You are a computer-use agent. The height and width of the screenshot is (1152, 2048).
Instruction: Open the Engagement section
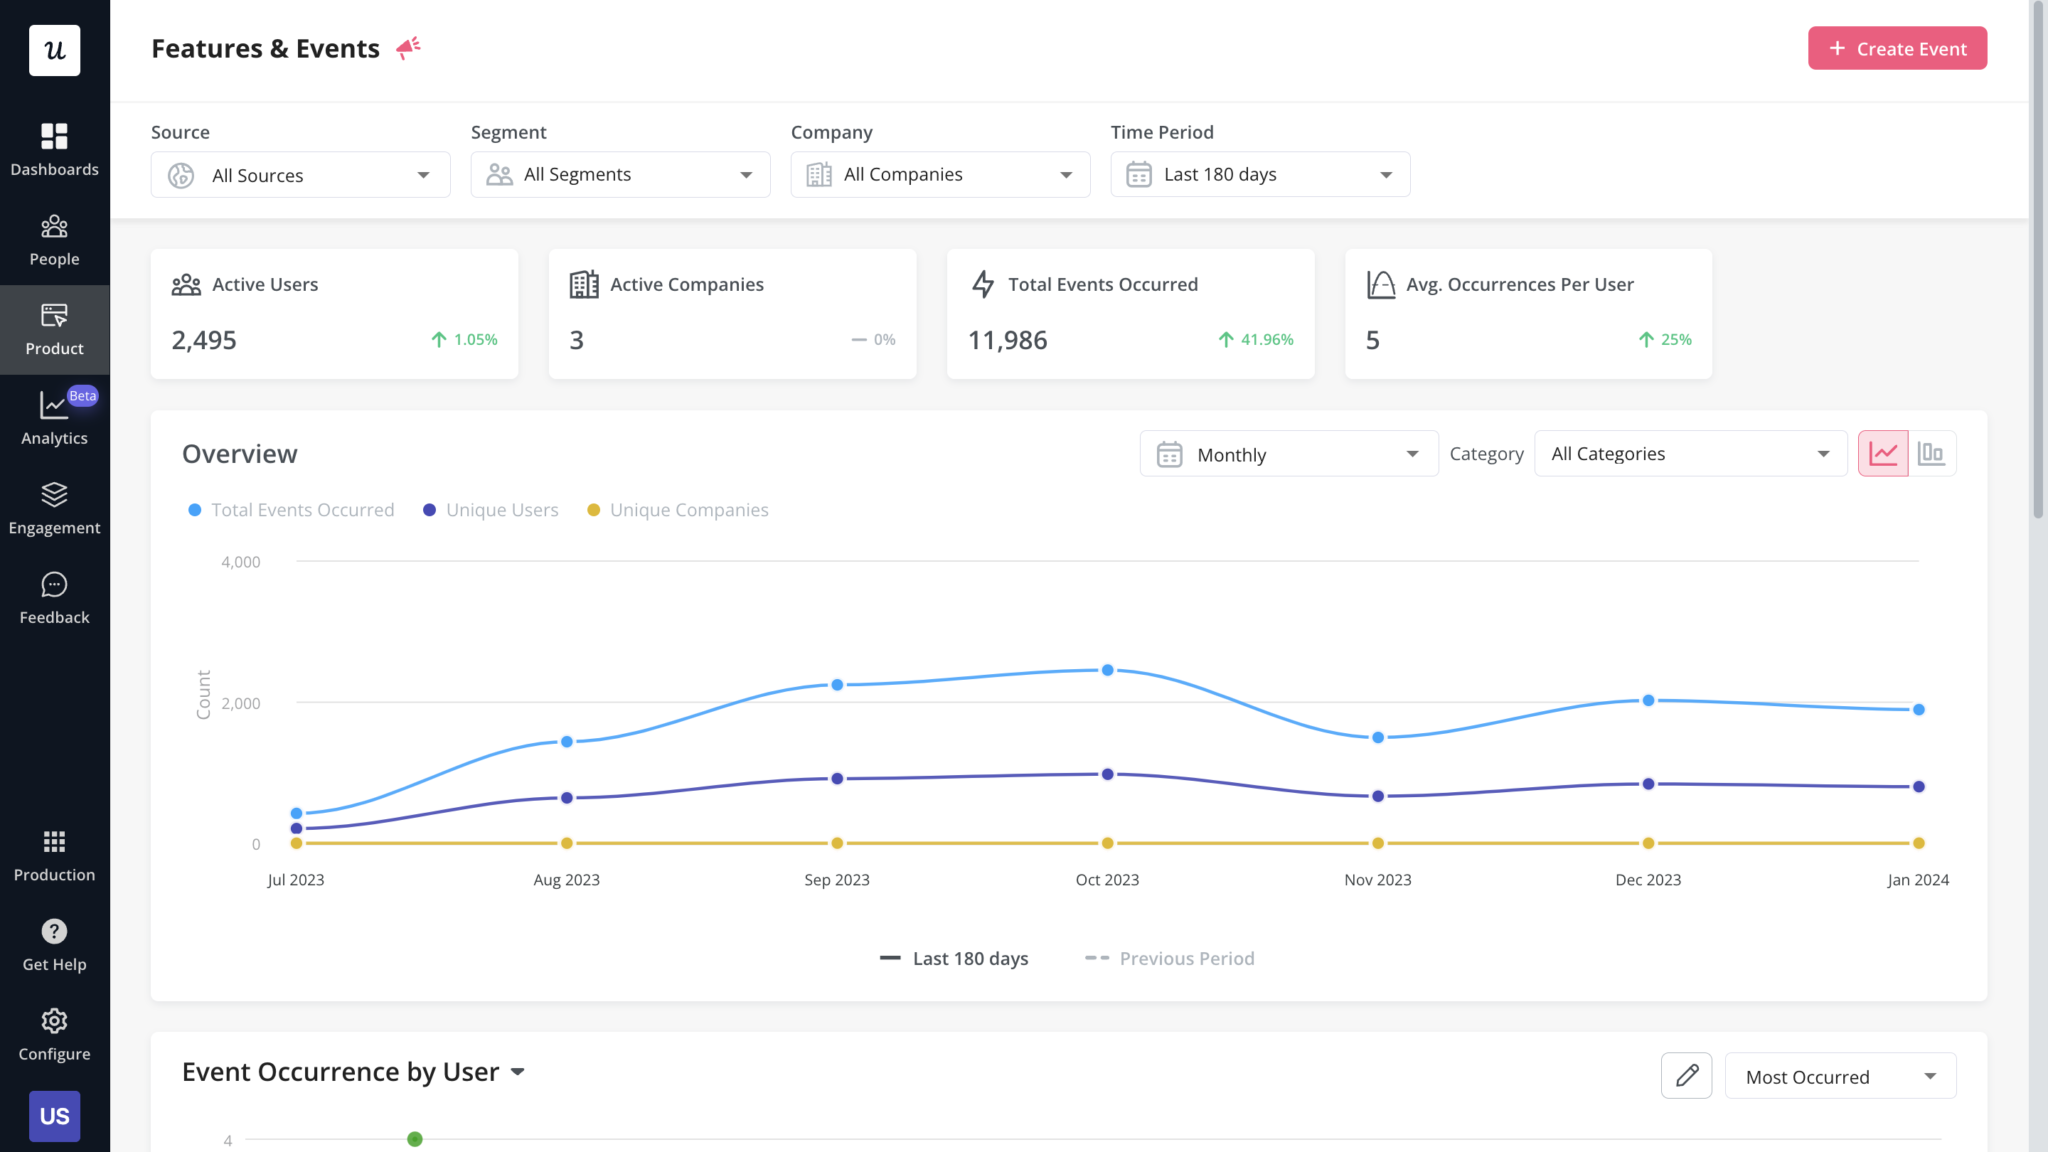tap(55, 508)
